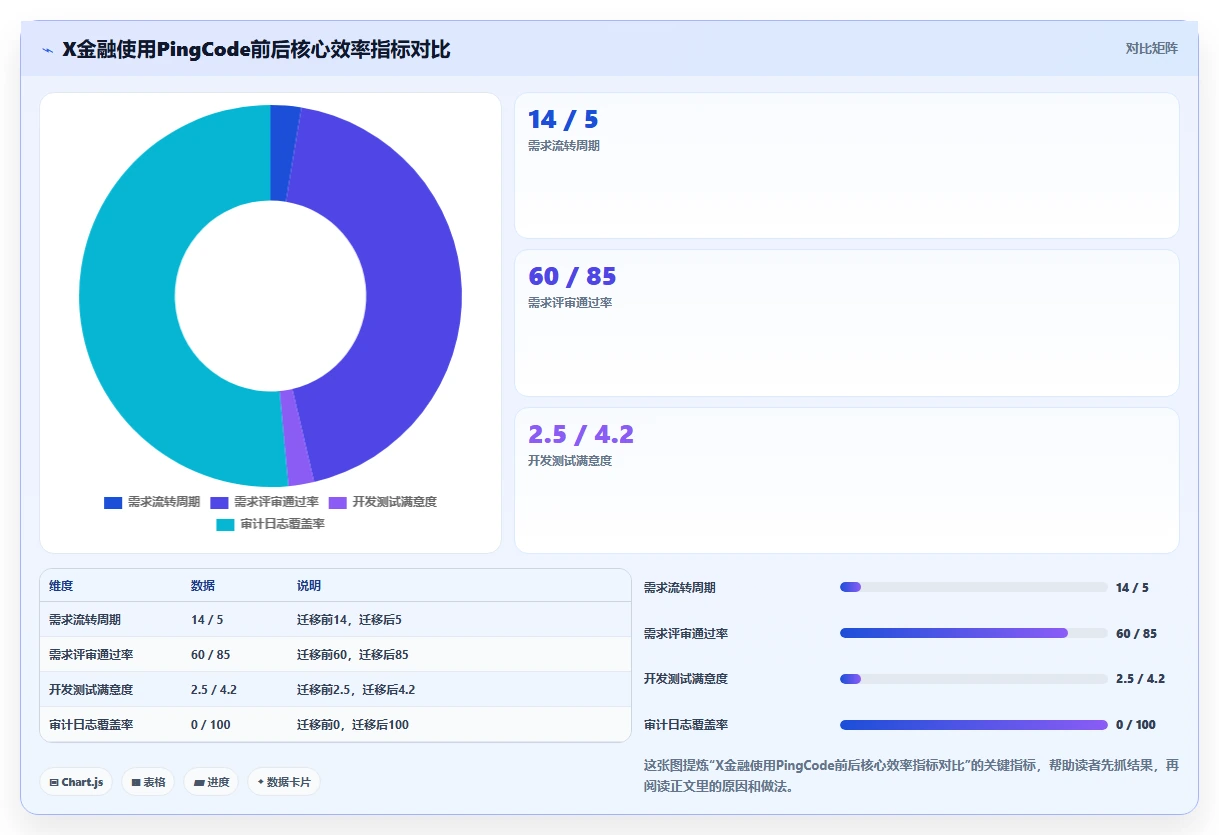
Task: Click the 对比矩阵 label in the header
Action: (1152, 48)
